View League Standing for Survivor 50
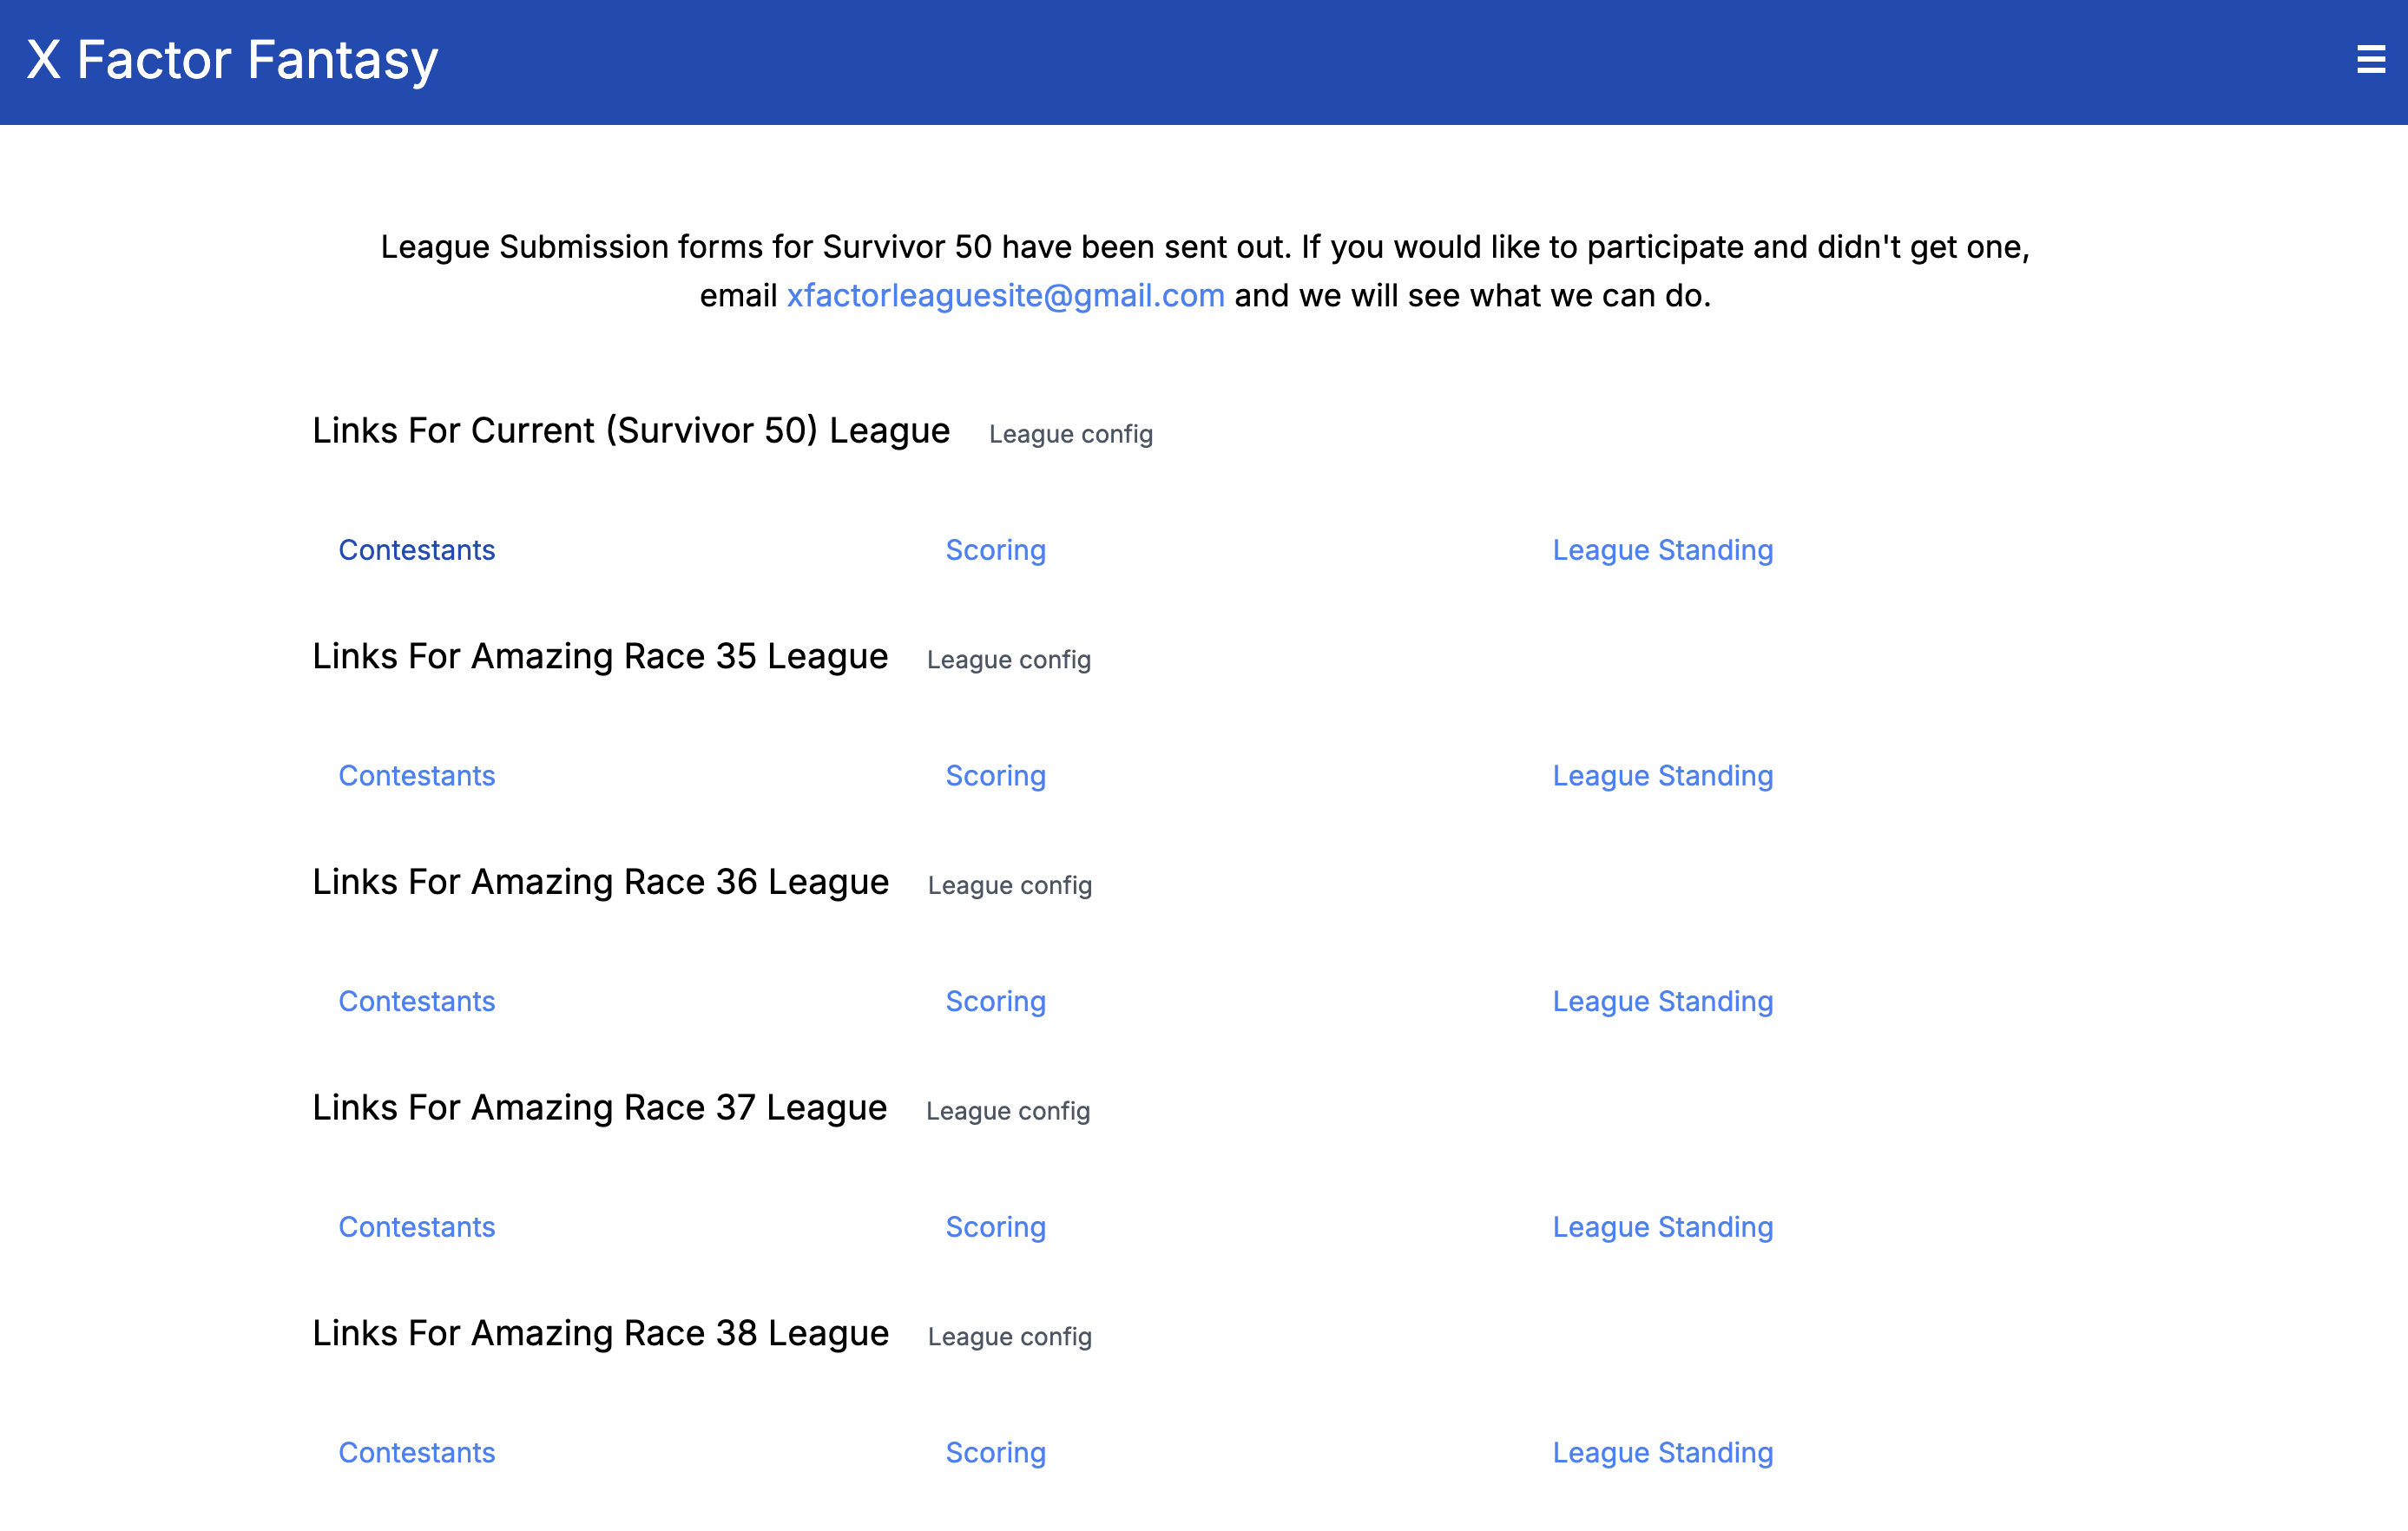Image resolution: width=2408 pixels, height=1531 pixels. click(x=1662, y=550)
